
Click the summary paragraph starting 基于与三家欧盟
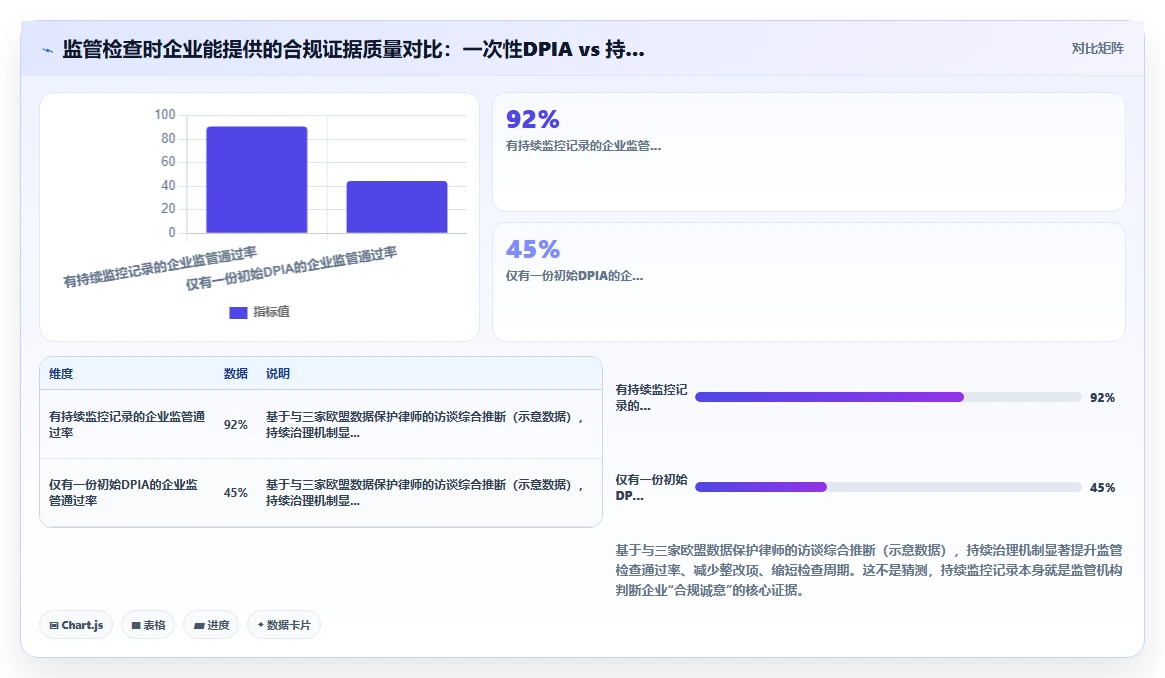tap(869, 570)
